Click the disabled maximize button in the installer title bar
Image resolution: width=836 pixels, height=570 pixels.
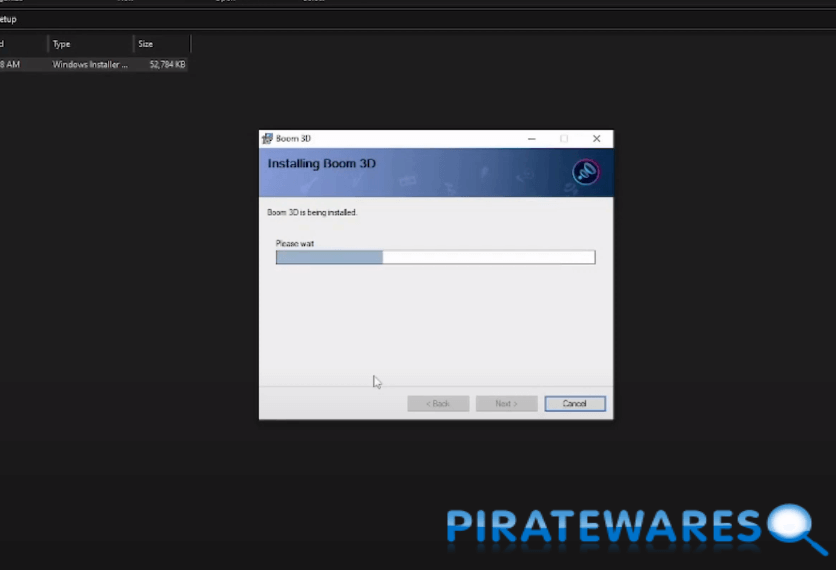click(564, 139)
